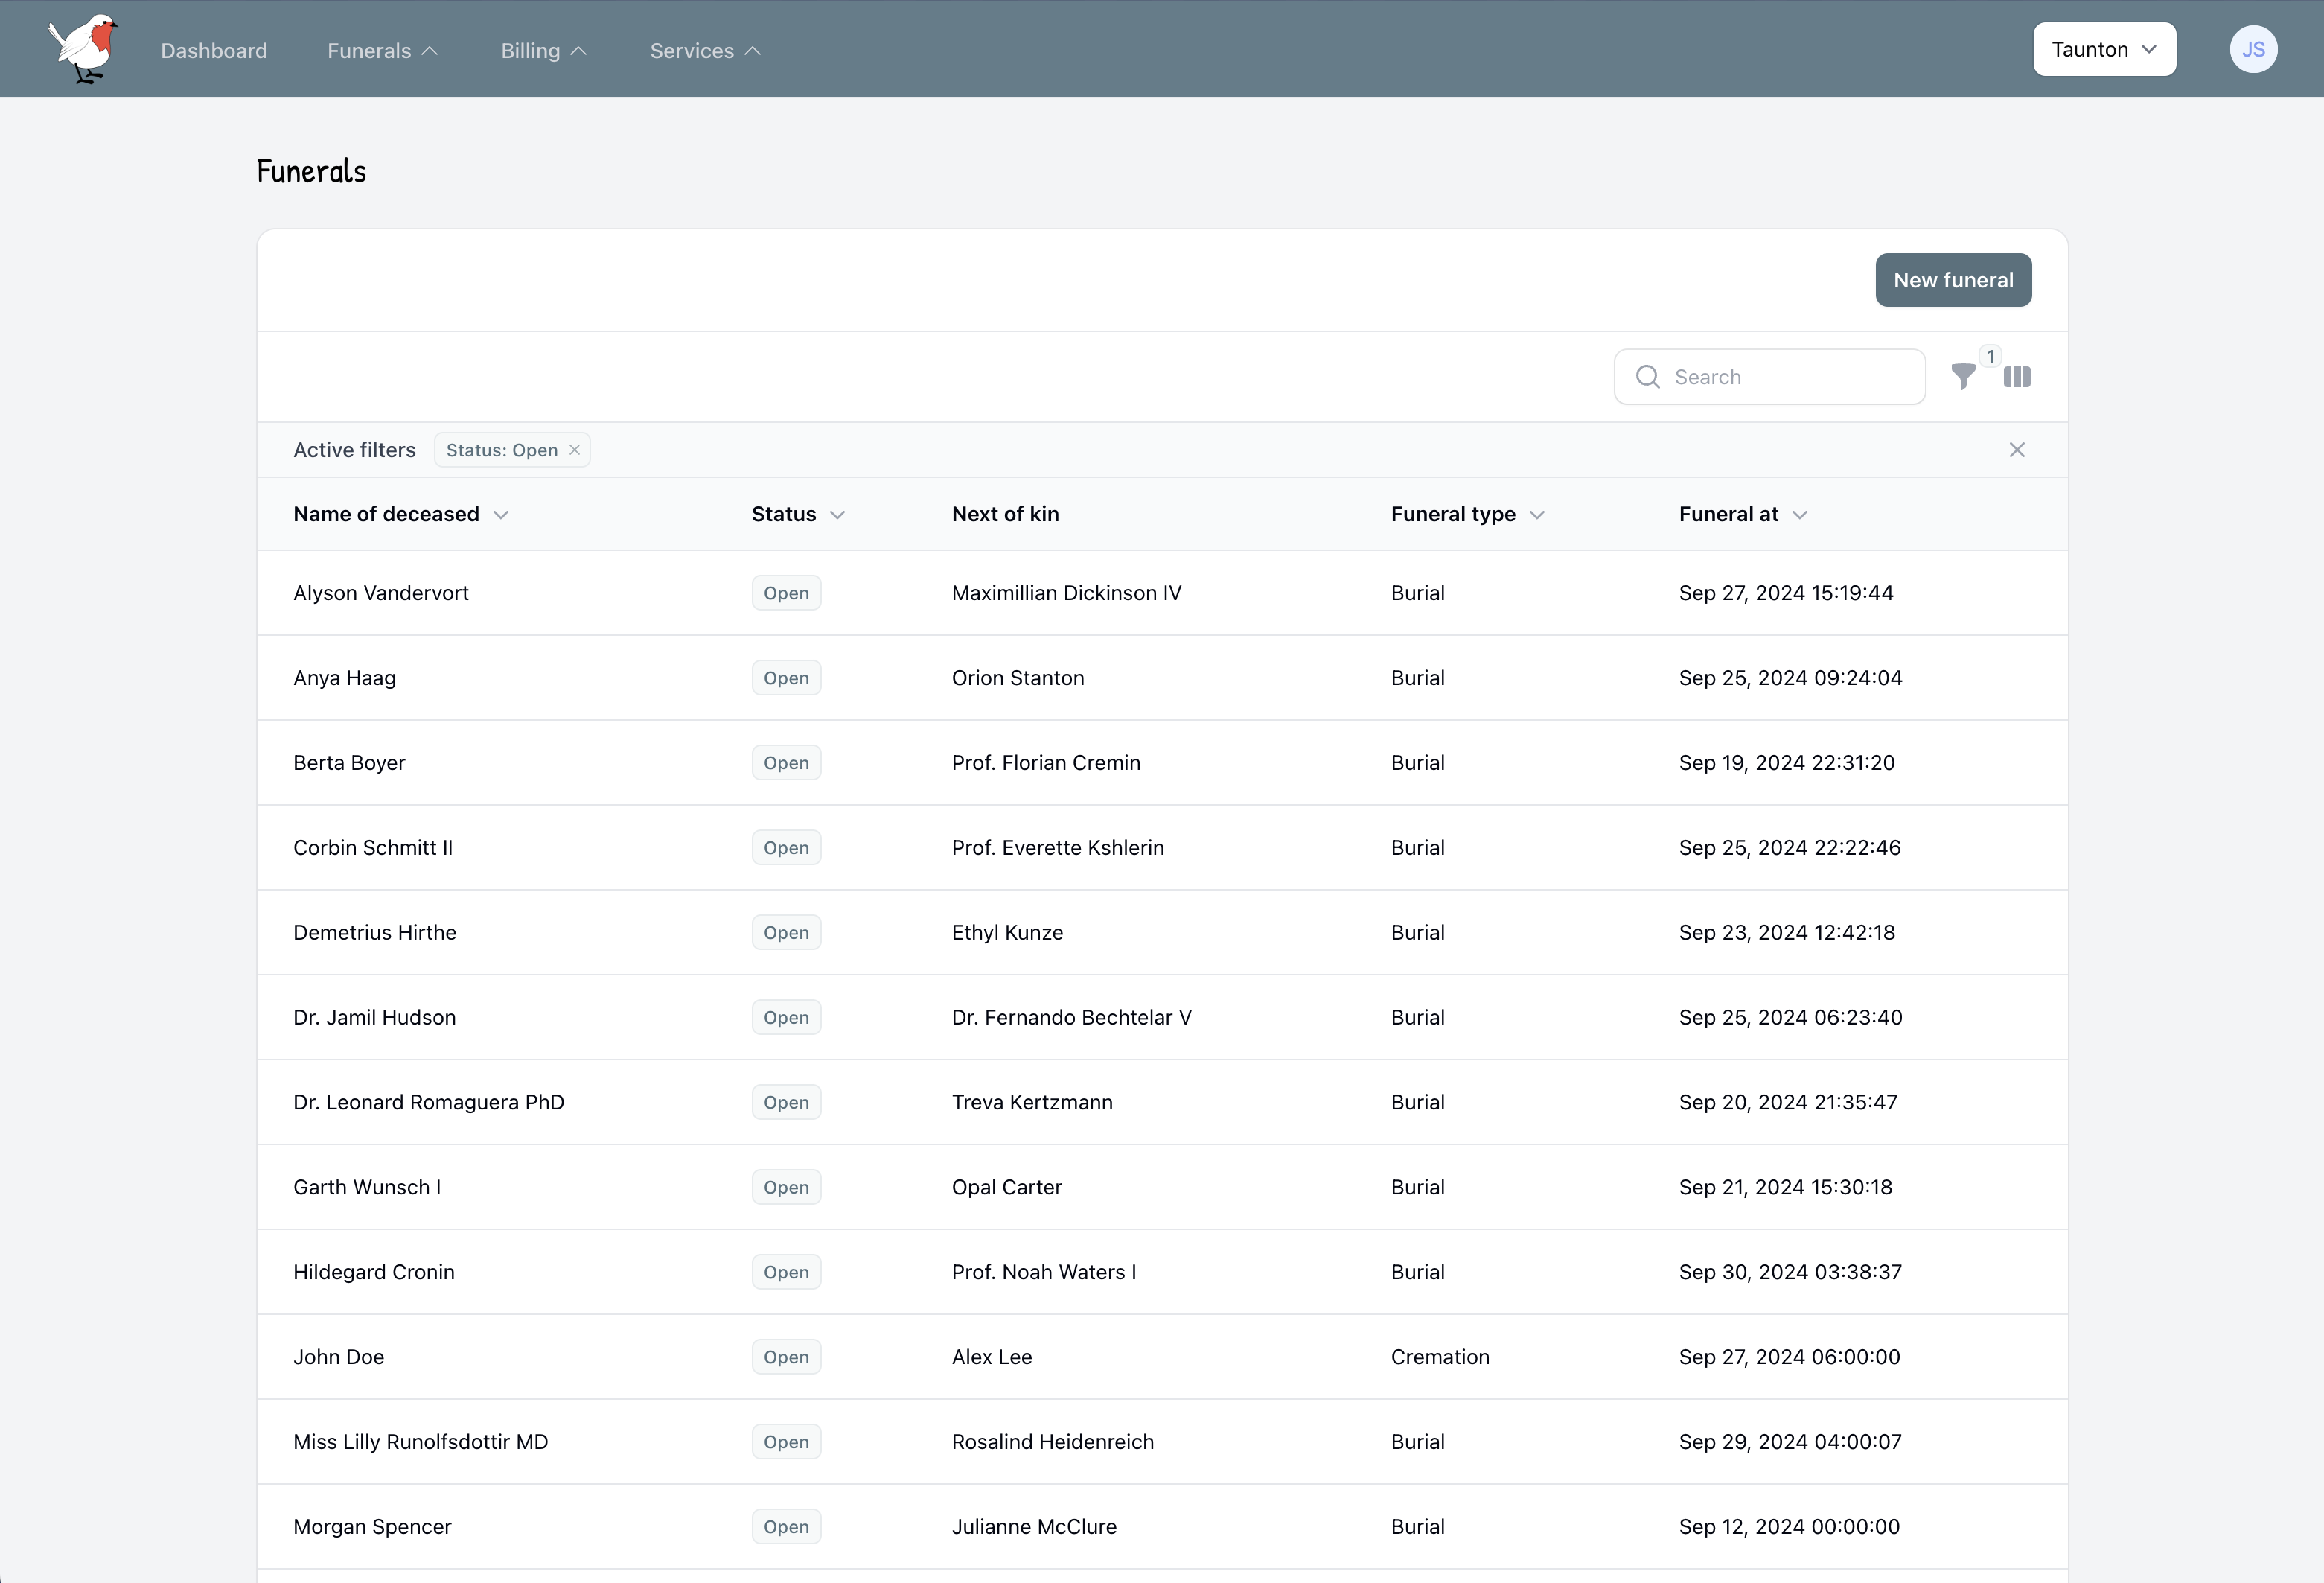Focus the Search input field

[1769, 377]
